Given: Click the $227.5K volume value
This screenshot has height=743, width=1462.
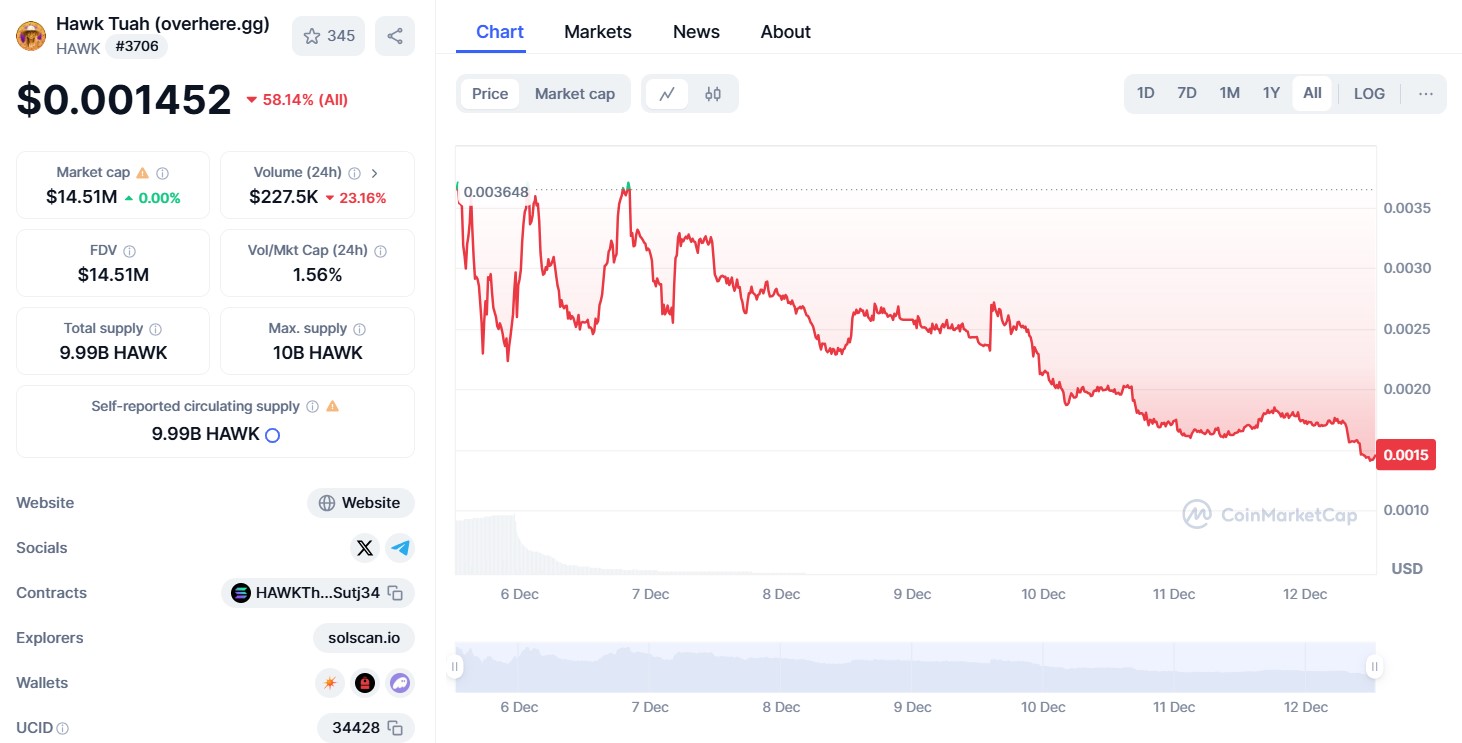Looking at the screenshot, I should (284, 197).
